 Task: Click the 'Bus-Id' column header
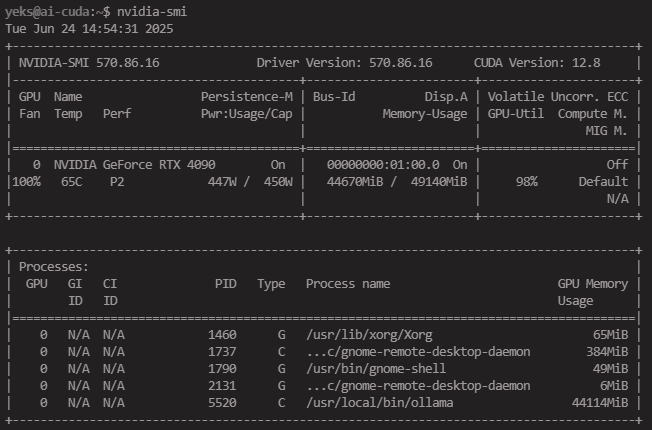[x=334, y=97]
